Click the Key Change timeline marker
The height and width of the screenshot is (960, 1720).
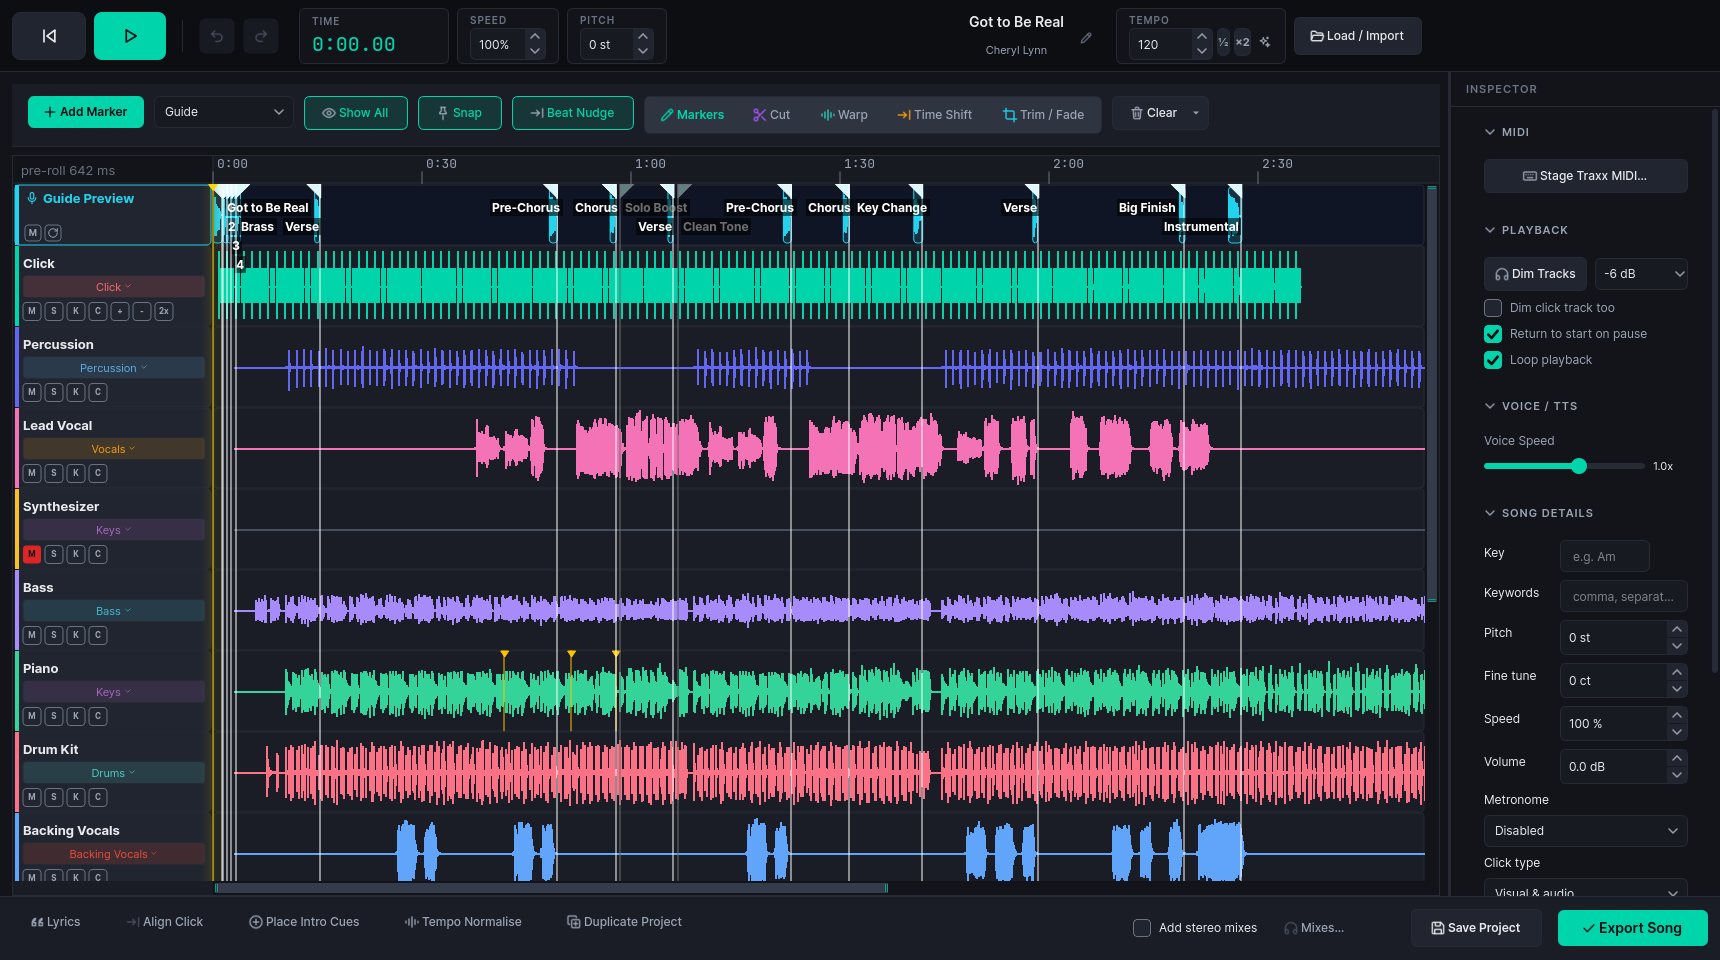[892, 208]
